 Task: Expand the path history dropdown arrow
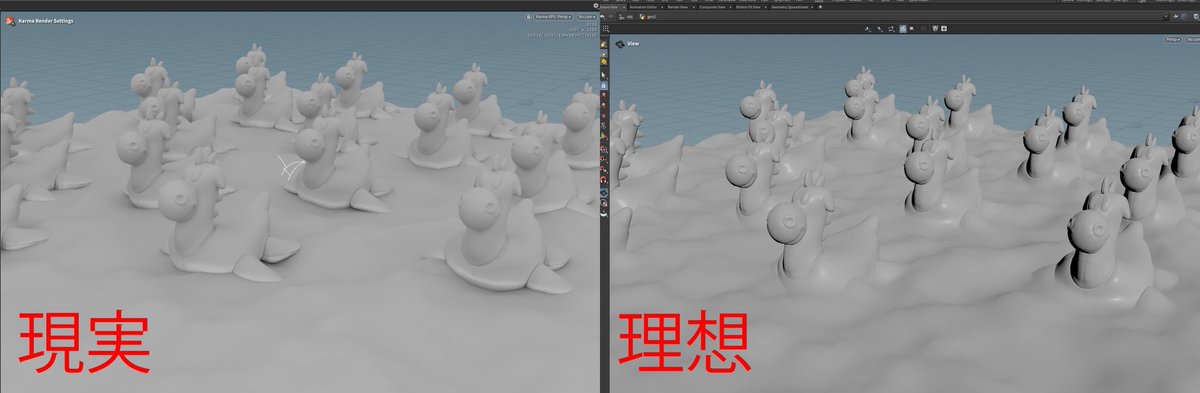coord(1166,17)
